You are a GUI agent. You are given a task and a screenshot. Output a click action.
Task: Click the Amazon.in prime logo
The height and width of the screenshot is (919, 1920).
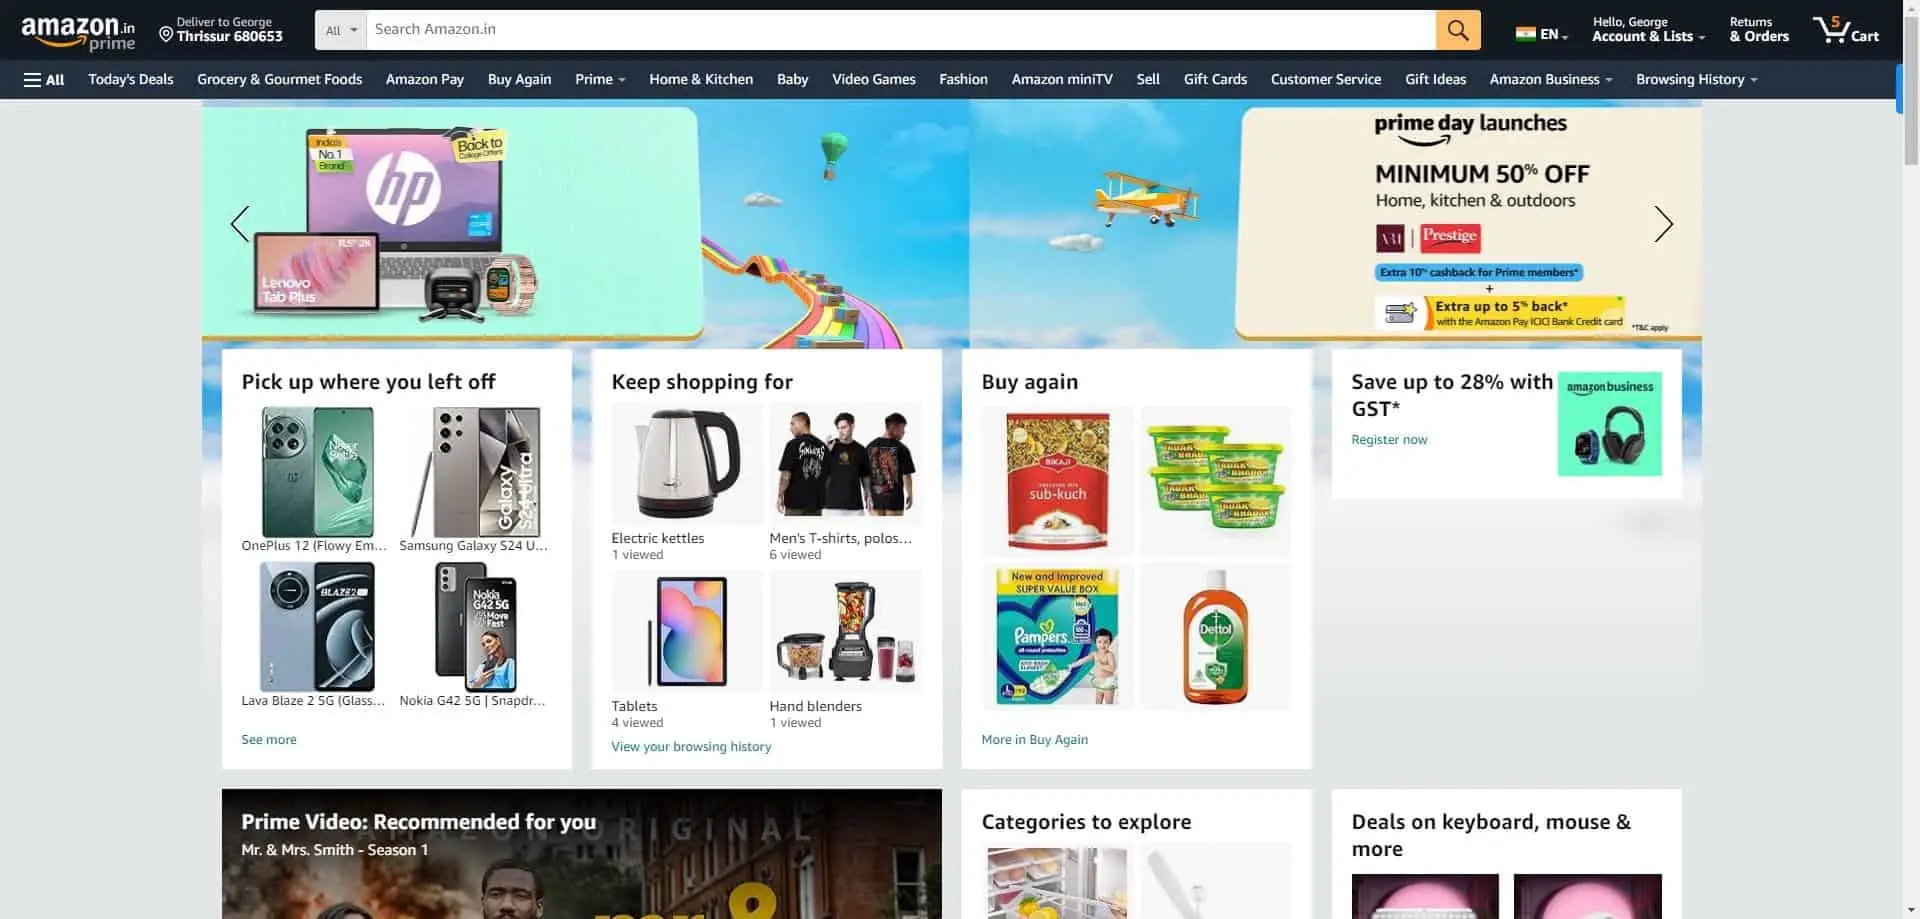pos(78,32)
